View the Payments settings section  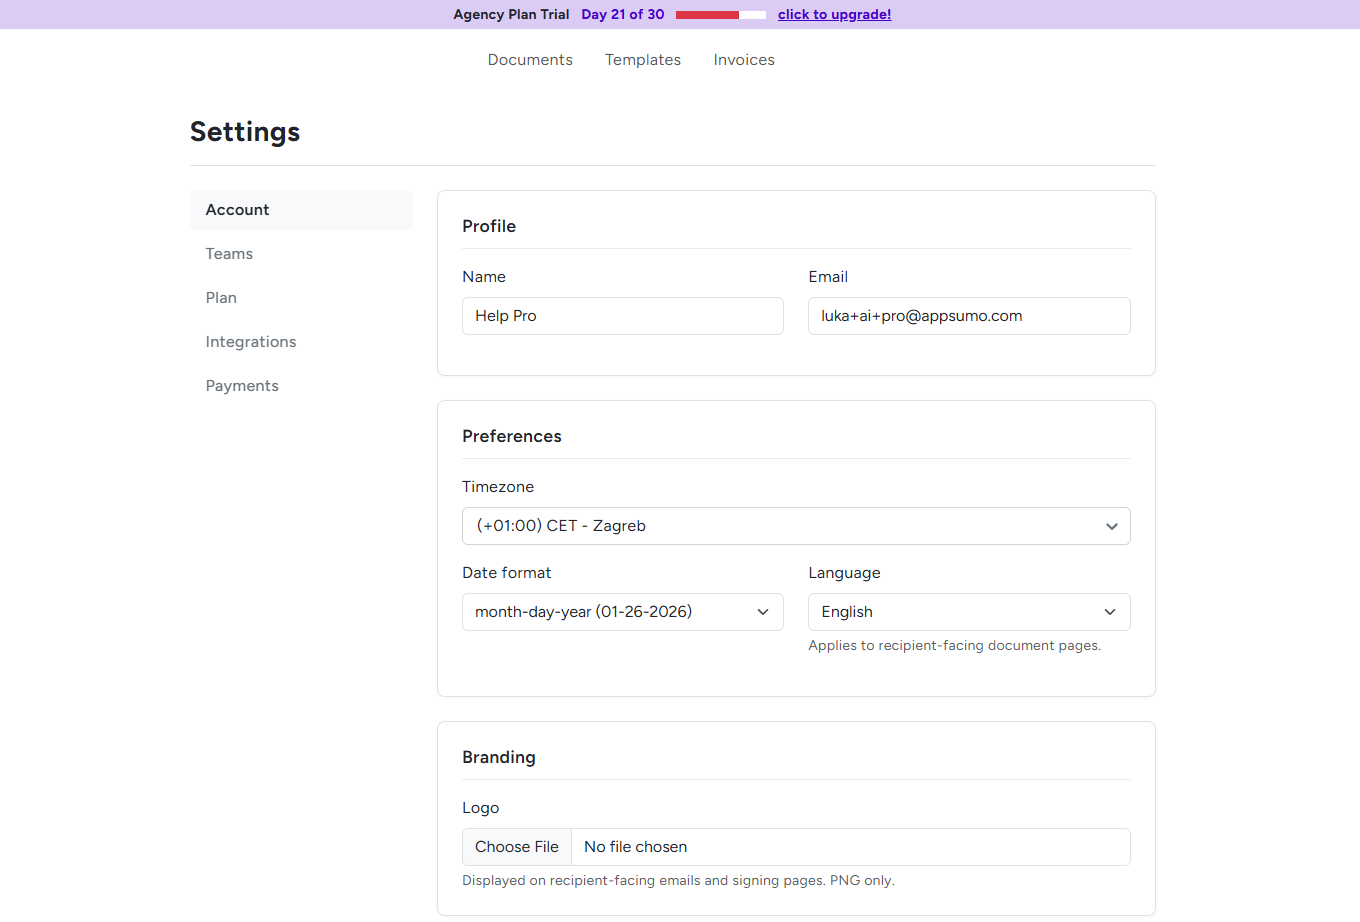(242, 385)
